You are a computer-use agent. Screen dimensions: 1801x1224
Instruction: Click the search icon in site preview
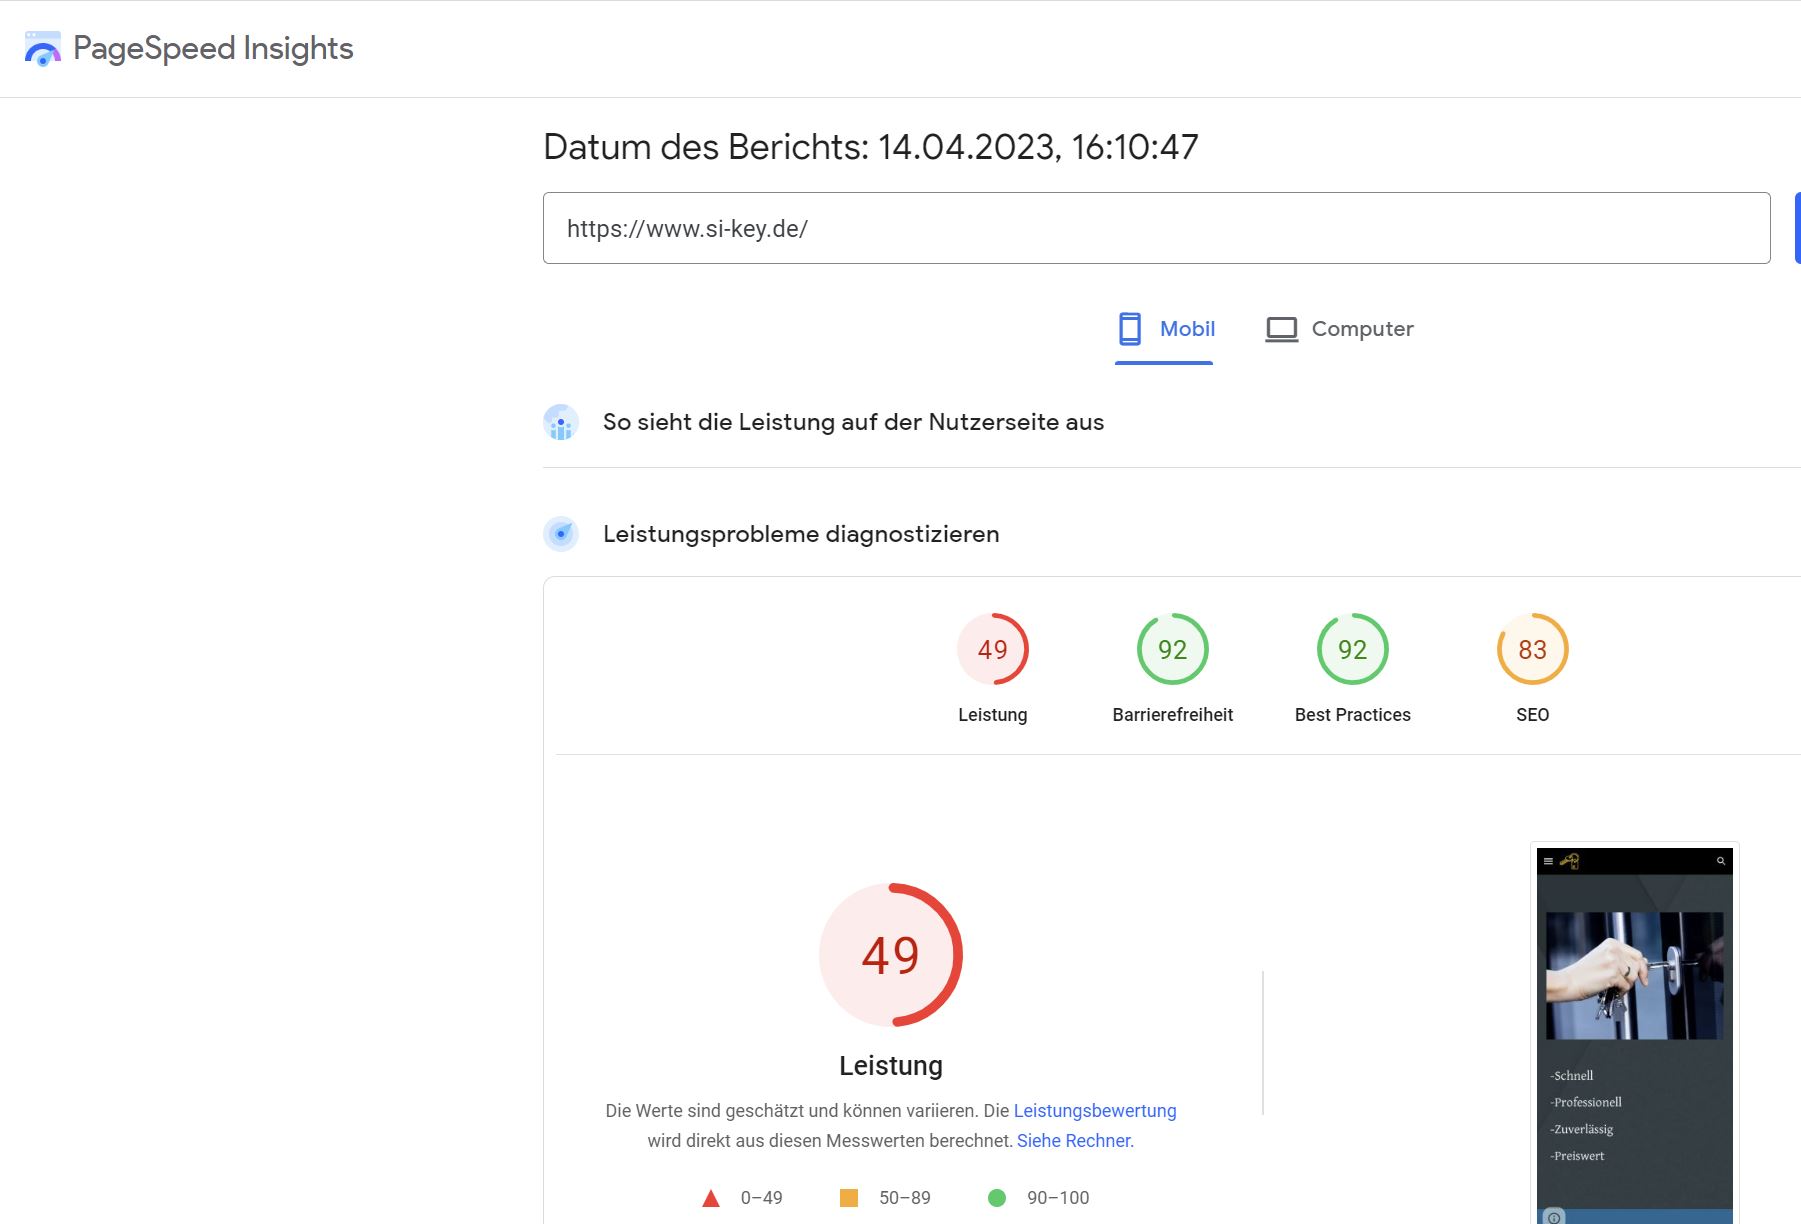tap(1721, 861)
